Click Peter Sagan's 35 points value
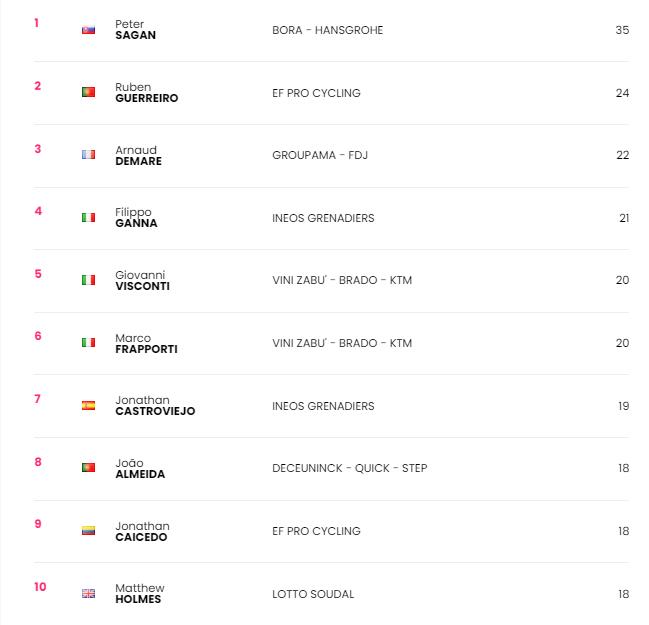Screen dimensions: 649x625 [622, 30]
